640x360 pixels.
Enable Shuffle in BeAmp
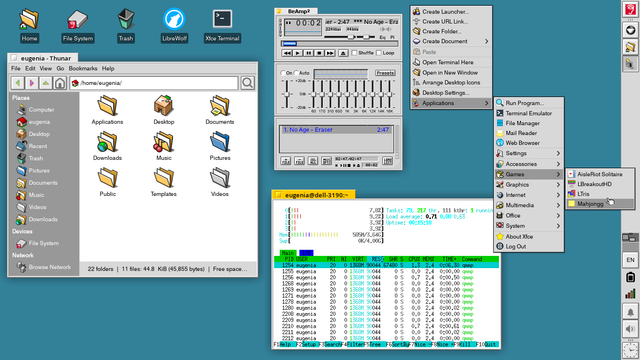(x=362, y=53)
